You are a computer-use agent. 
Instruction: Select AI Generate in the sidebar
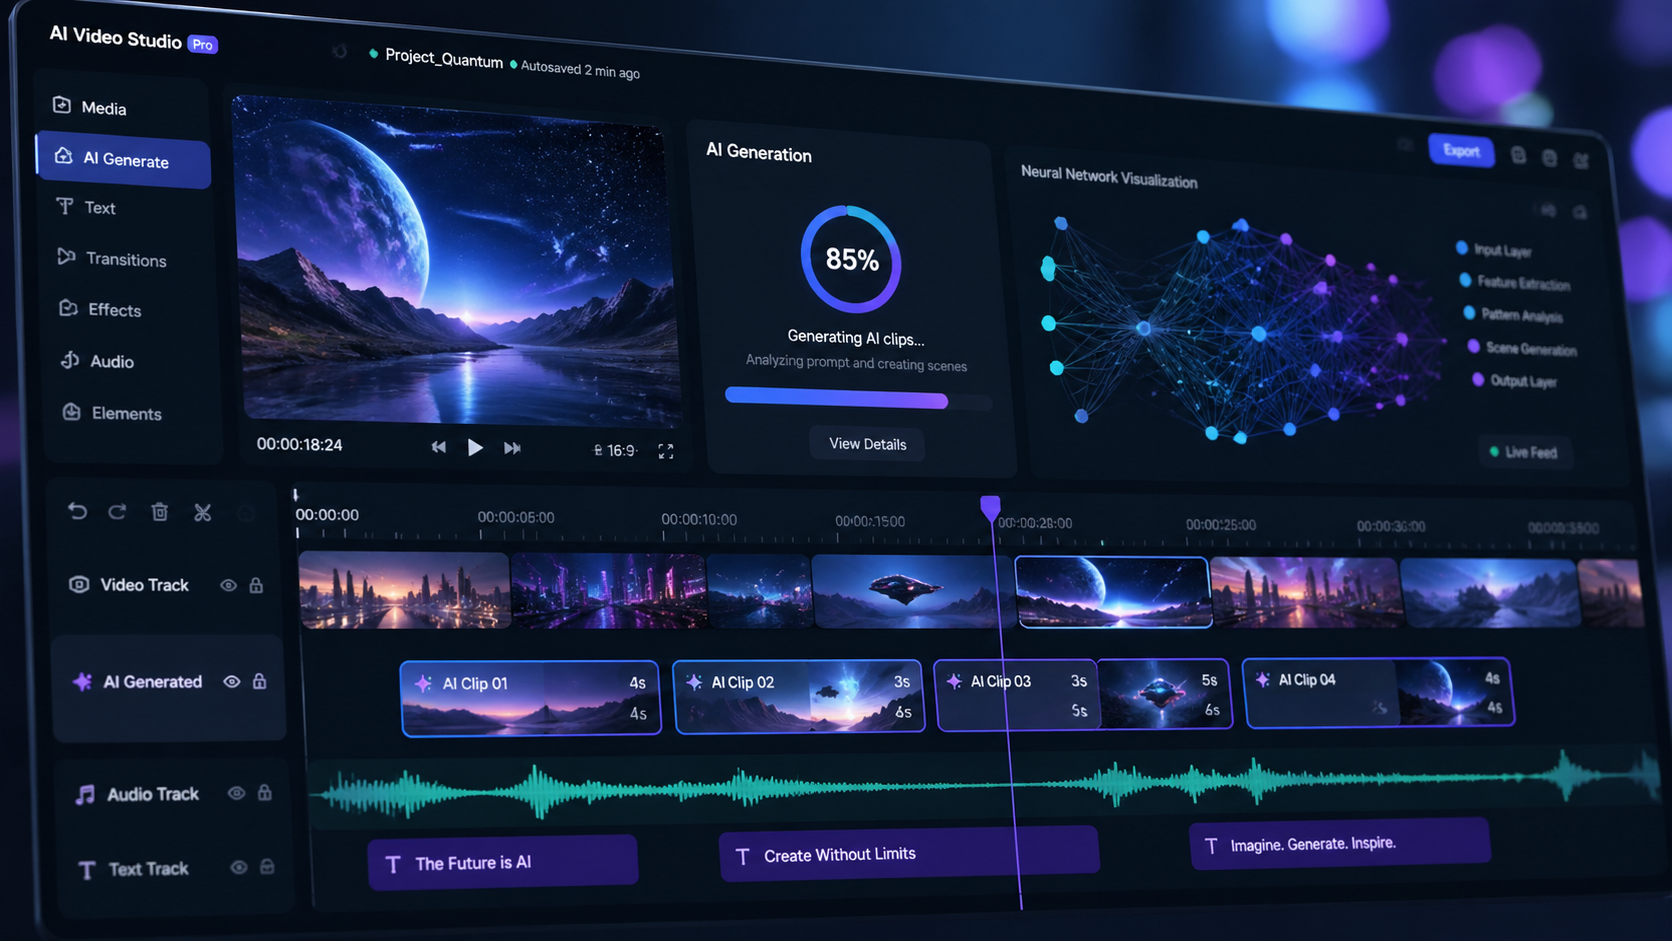tap(123, 160)
